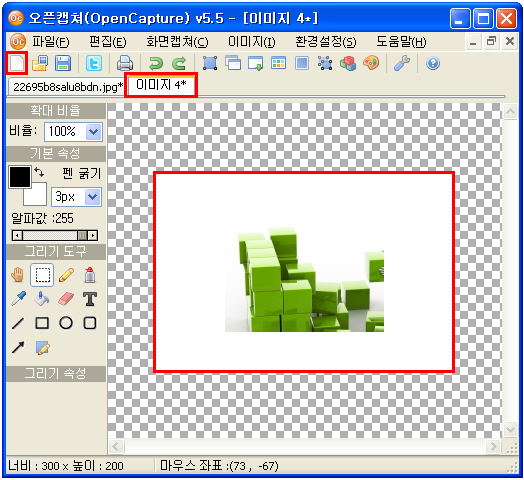Select the Line drawing tool
This screenshot has width=524, height=480.
point(18,323)
